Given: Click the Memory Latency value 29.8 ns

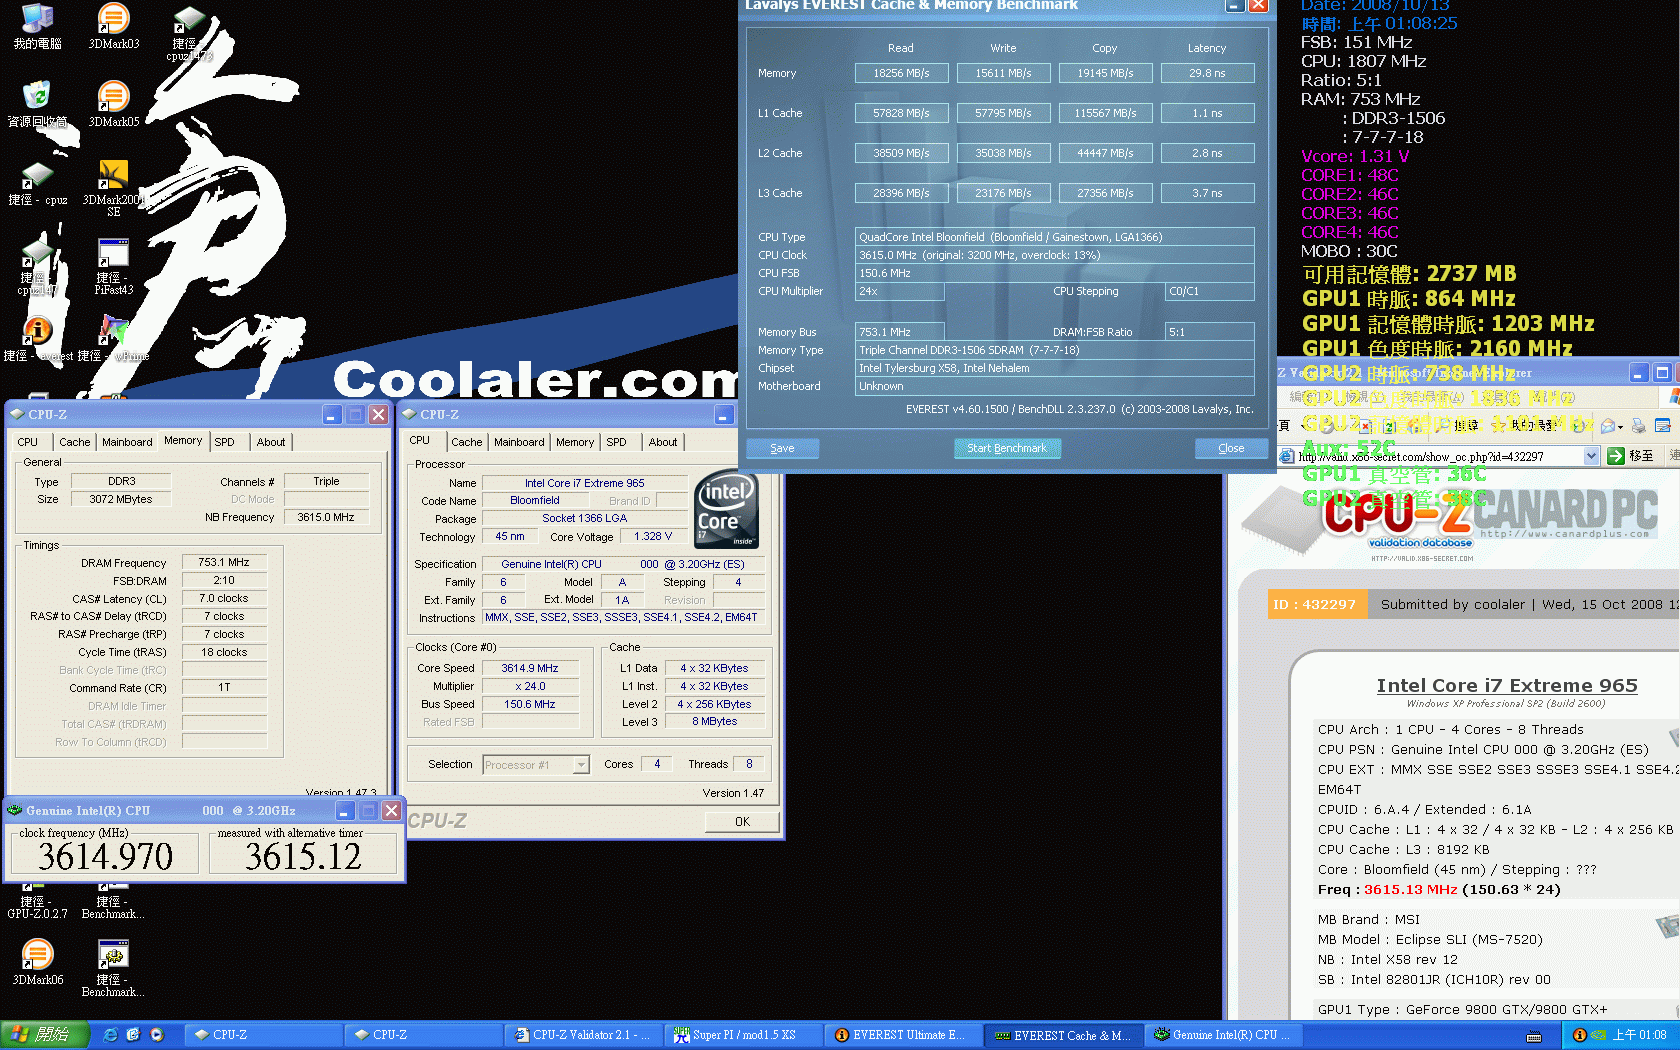Looking at the screenshot, I should pos(1207,73).
